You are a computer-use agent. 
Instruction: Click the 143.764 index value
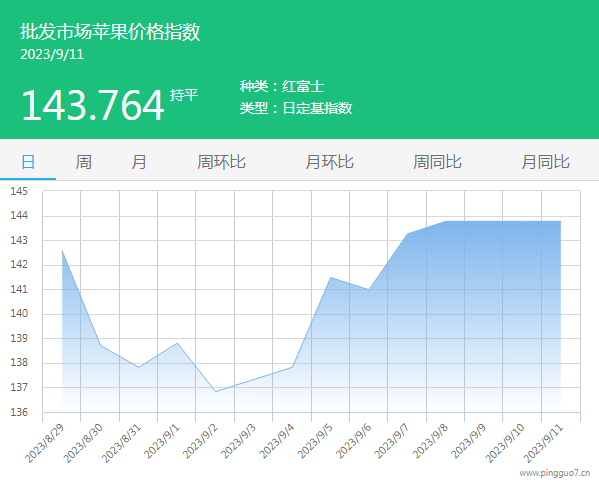pos(93,105)
